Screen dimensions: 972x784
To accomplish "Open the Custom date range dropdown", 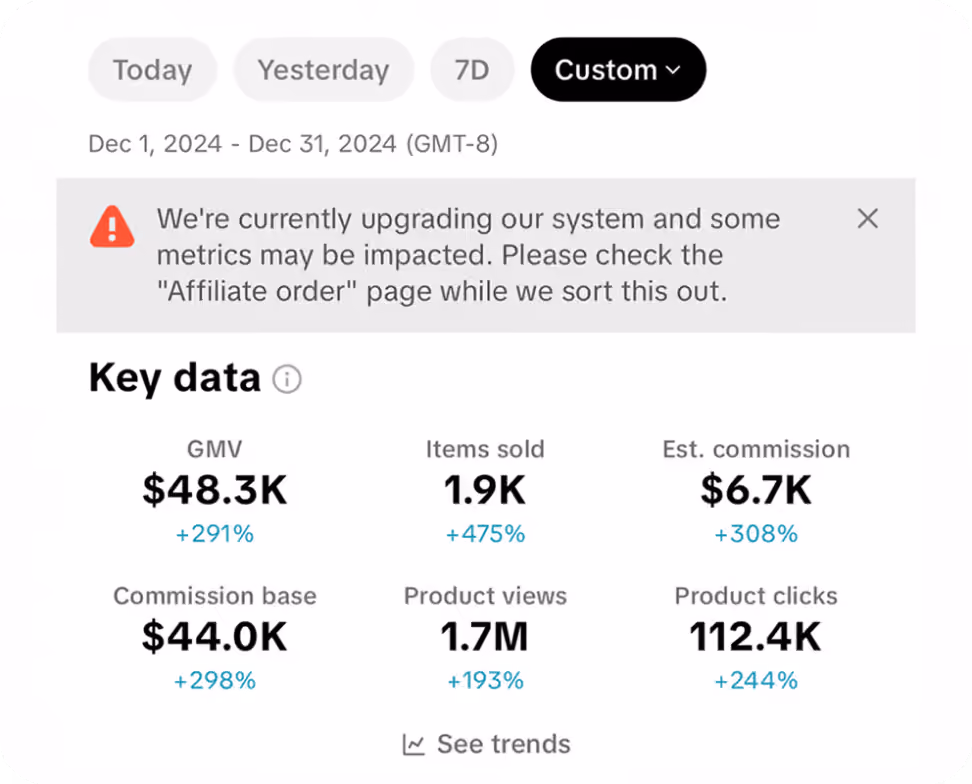I will (x=618, y=69).
